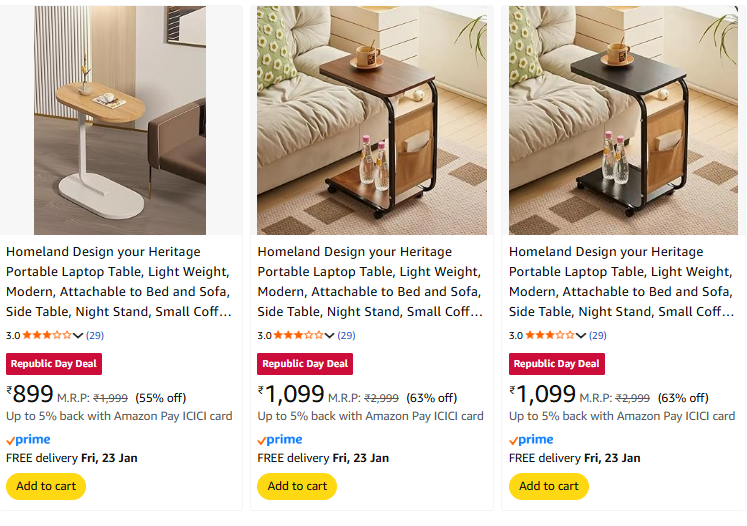The width and height of the screenshot is (747, 526).
Task: Click the Prime logo on the first product
Action: [x=28, y=439]
